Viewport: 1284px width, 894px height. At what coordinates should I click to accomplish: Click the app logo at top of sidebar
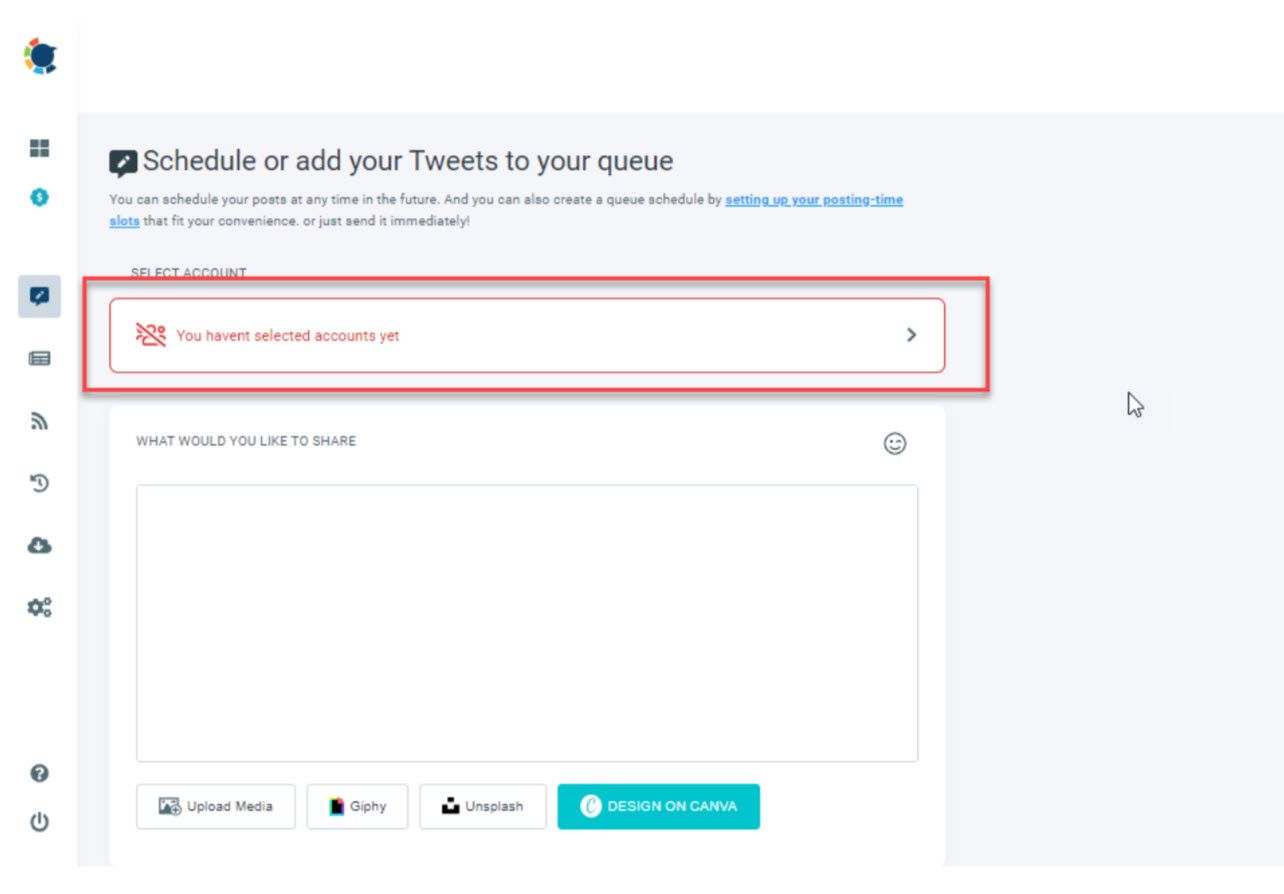39,56
